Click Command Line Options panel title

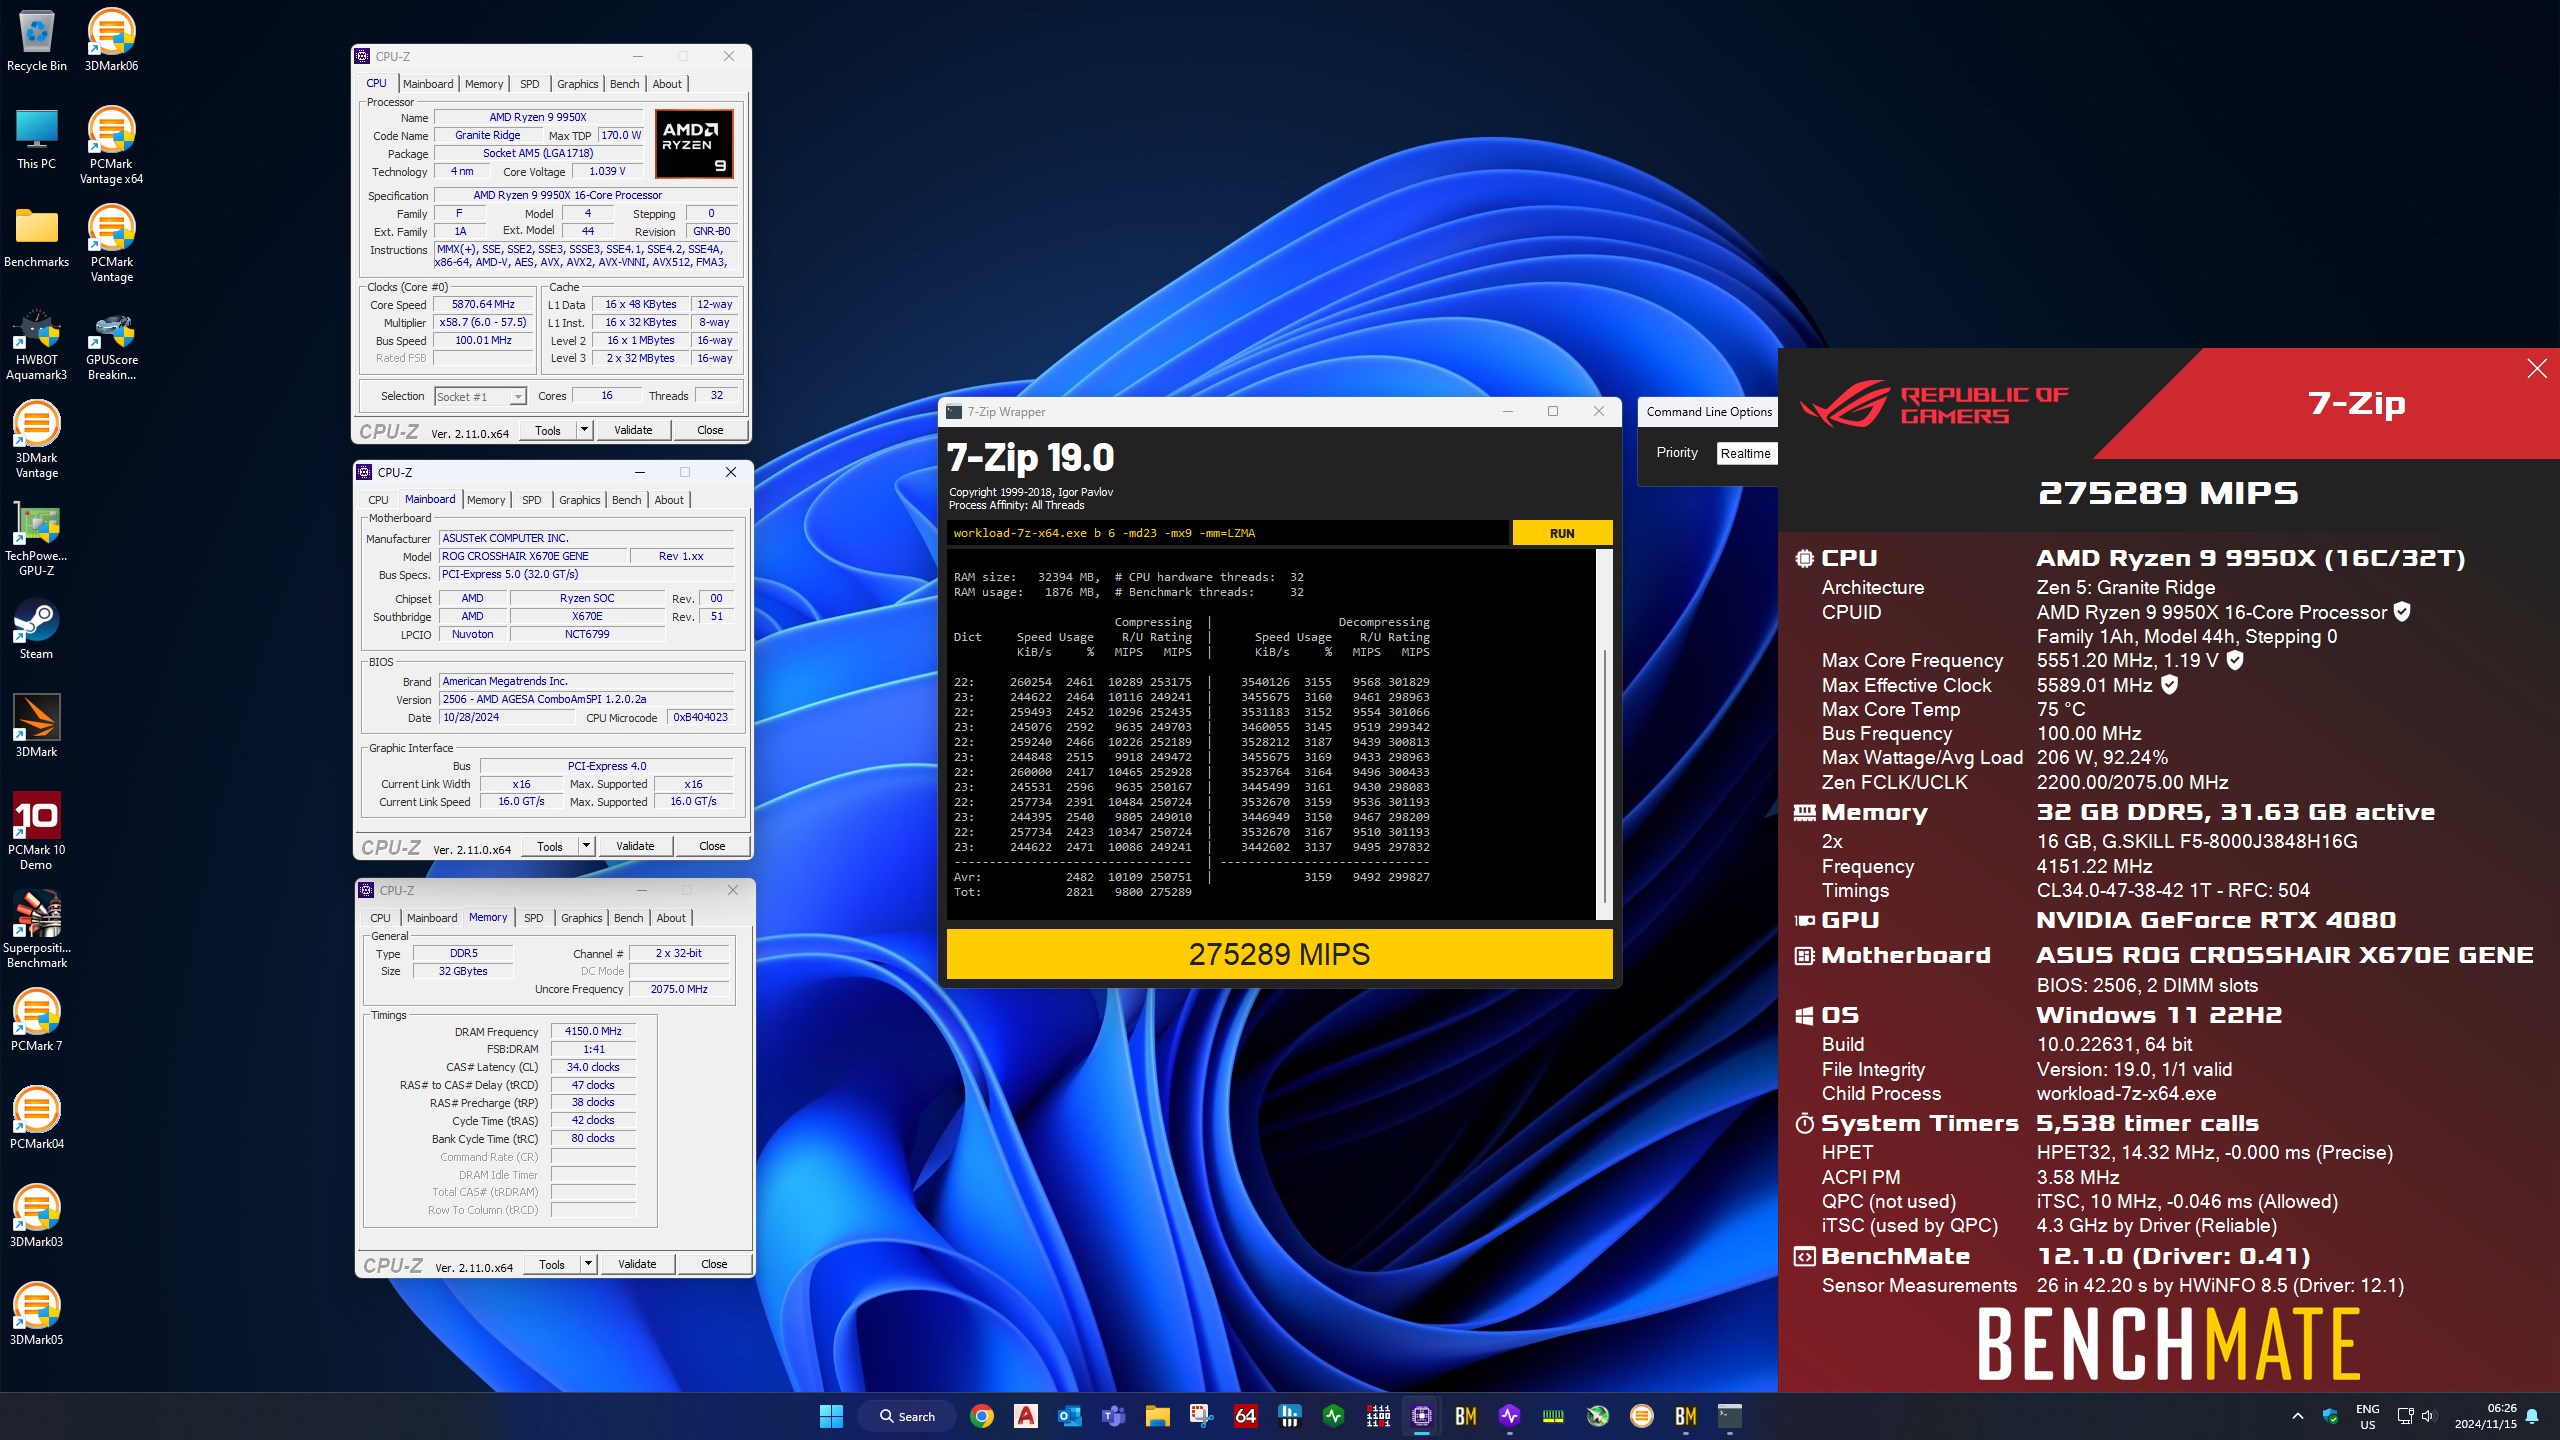(1708, 412)
